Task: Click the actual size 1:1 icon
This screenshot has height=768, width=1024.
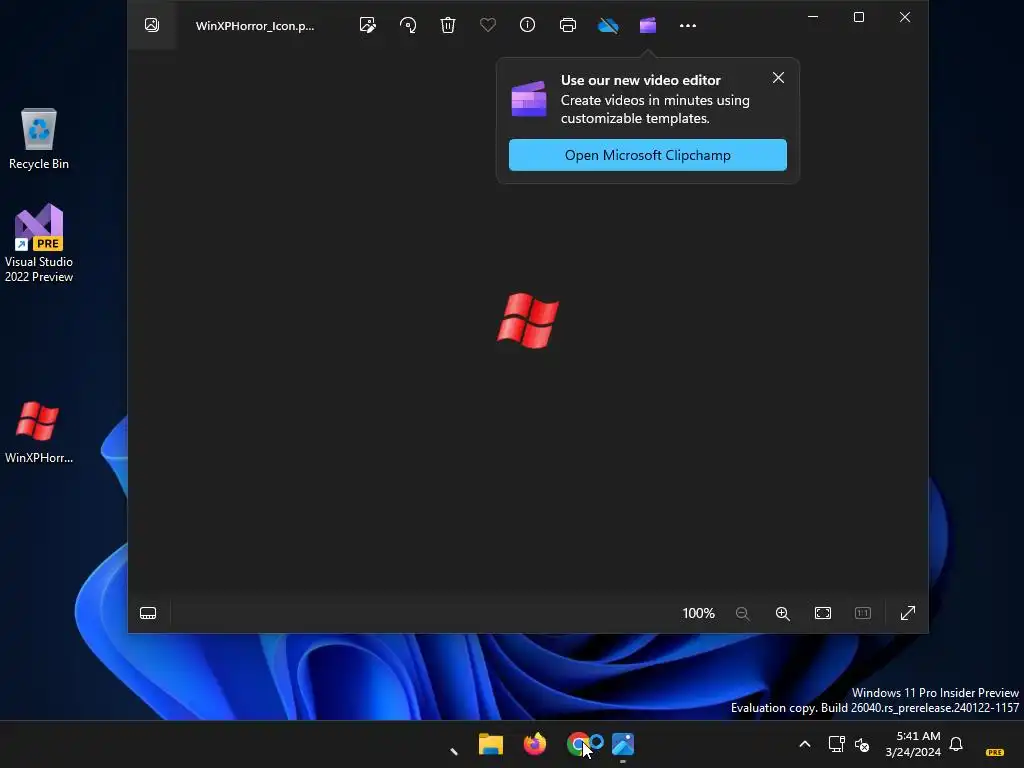Action: [863, 613]
